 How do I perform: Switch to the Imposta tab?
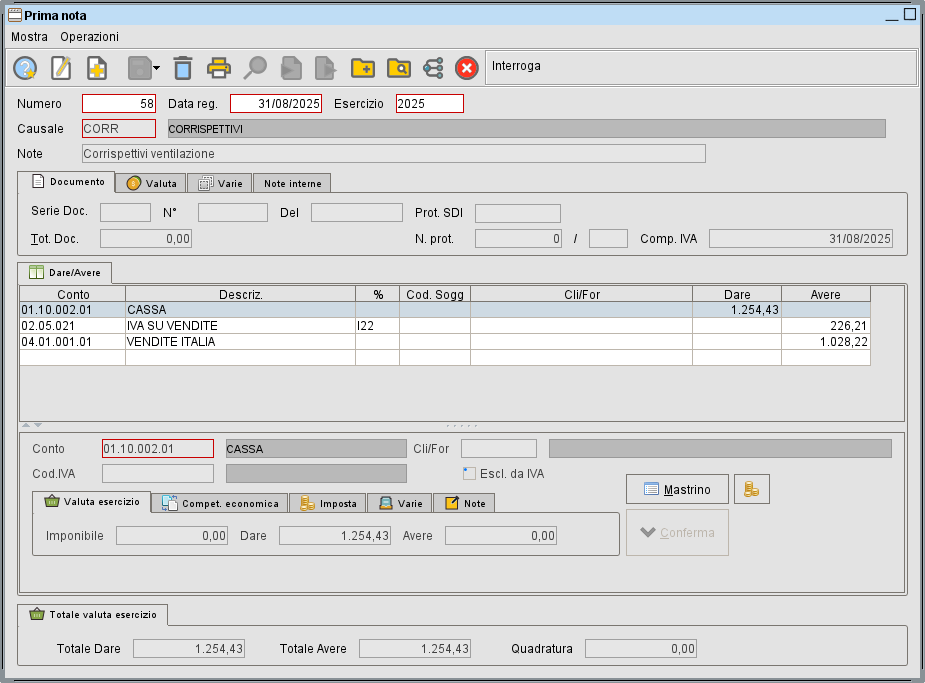tap(327, 503)
